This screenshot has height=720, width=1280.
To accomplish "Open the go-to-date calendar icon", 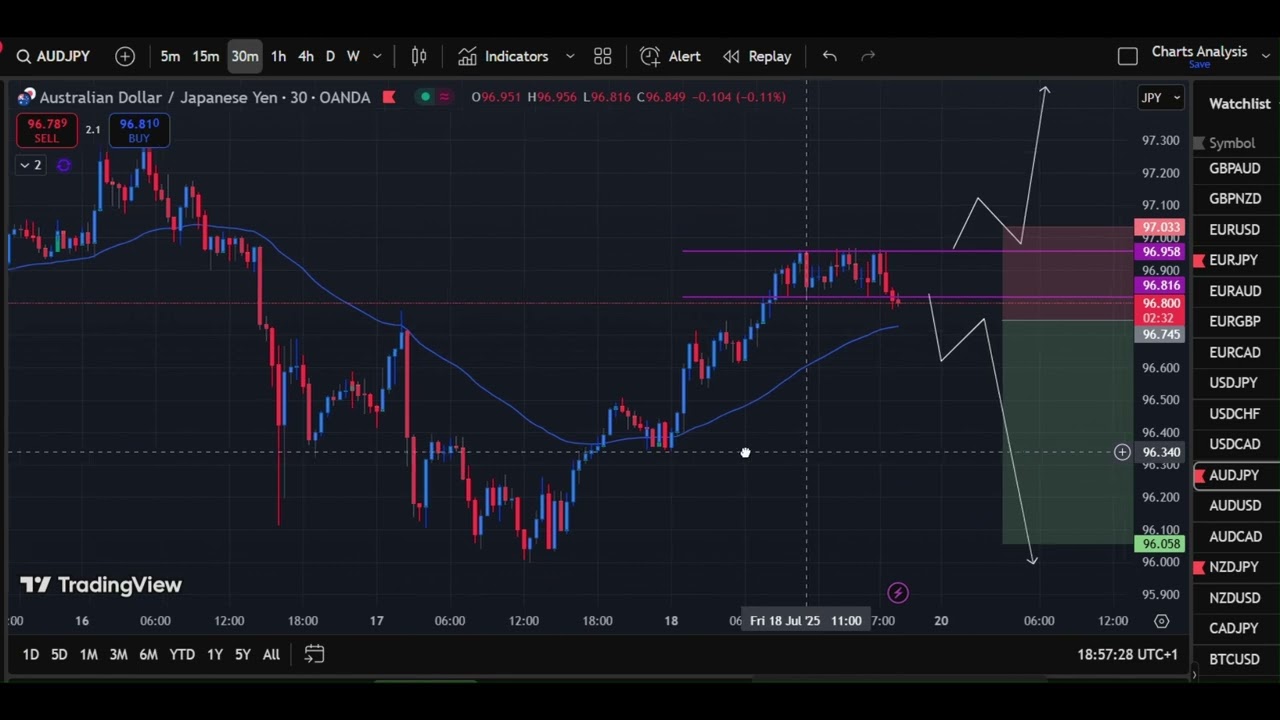I will 314,654.
